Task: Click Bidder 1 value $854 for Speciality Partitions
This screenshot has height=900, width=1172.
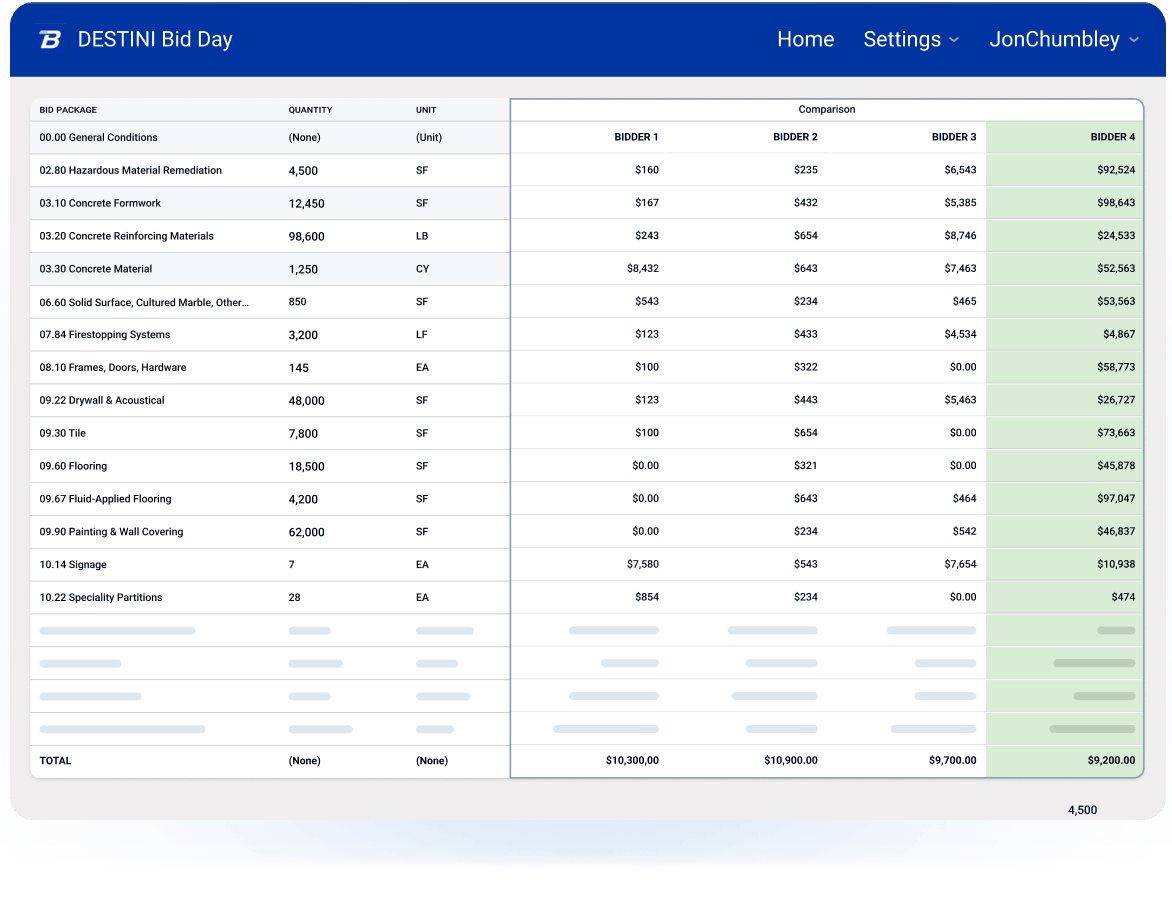Action: coord(647,597)
